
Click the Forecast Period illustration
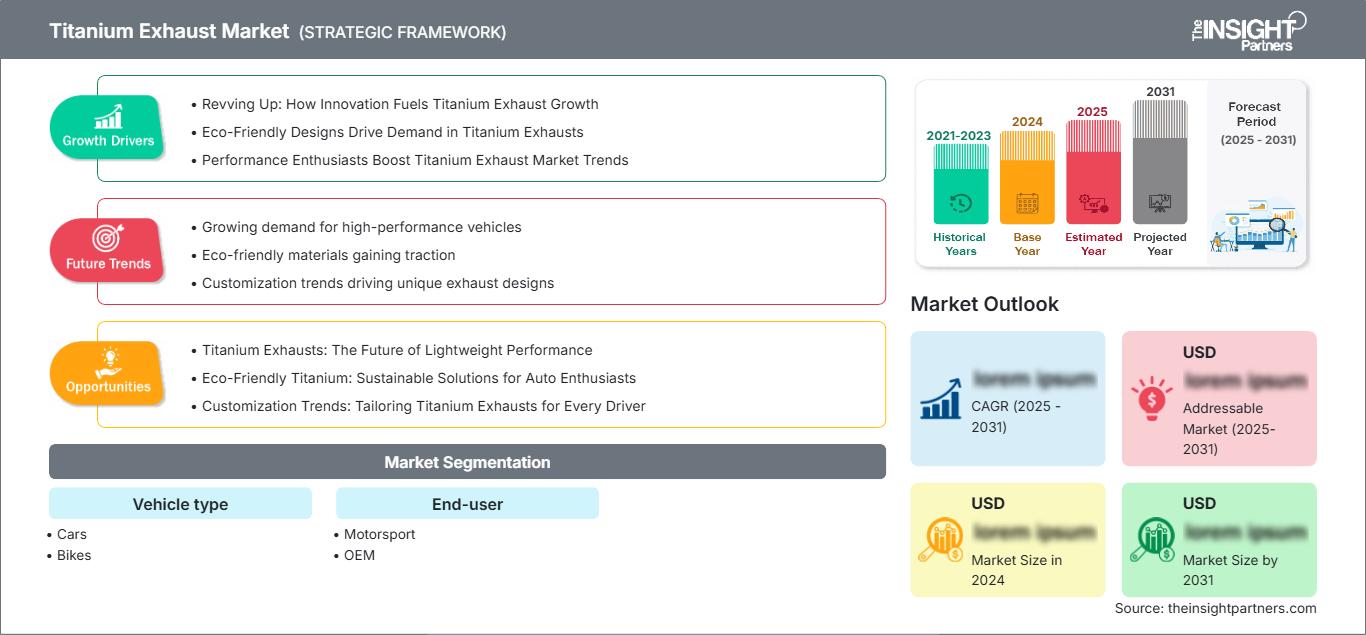click(x=1254, y=227)
